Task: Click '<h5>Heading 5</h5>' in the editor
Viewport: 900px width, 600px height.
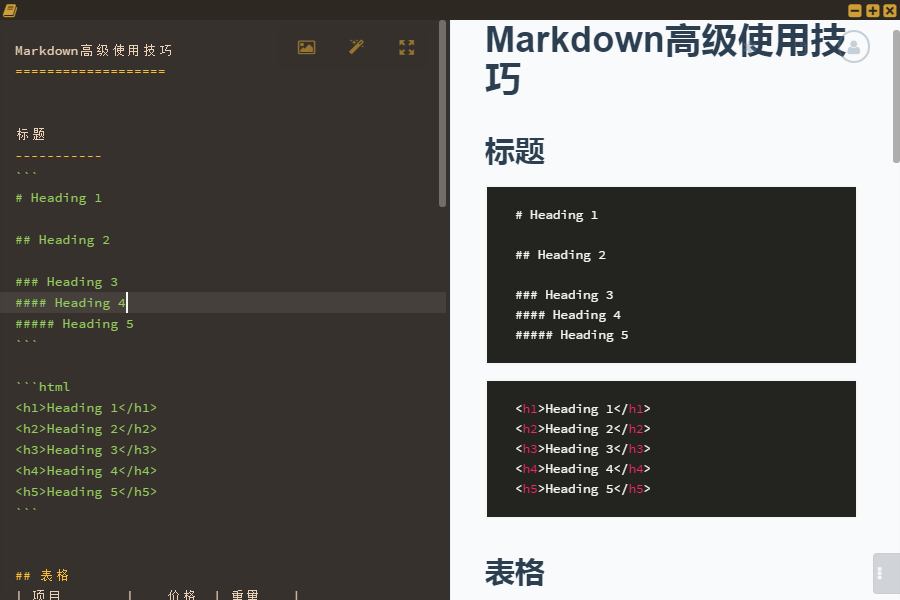Action: [x=86, y=491]
